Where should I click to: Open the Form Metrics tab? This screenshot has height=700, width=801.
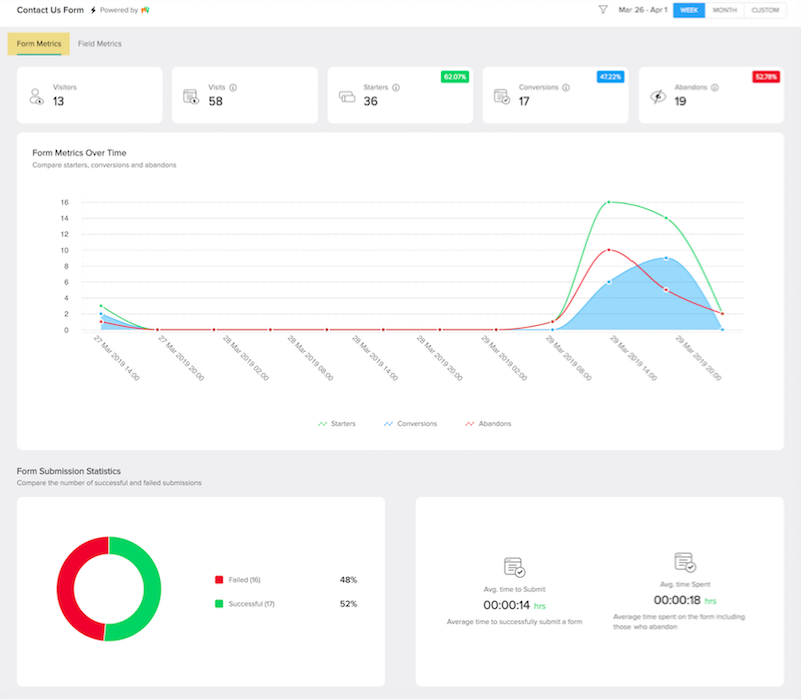tap(39, 44)
